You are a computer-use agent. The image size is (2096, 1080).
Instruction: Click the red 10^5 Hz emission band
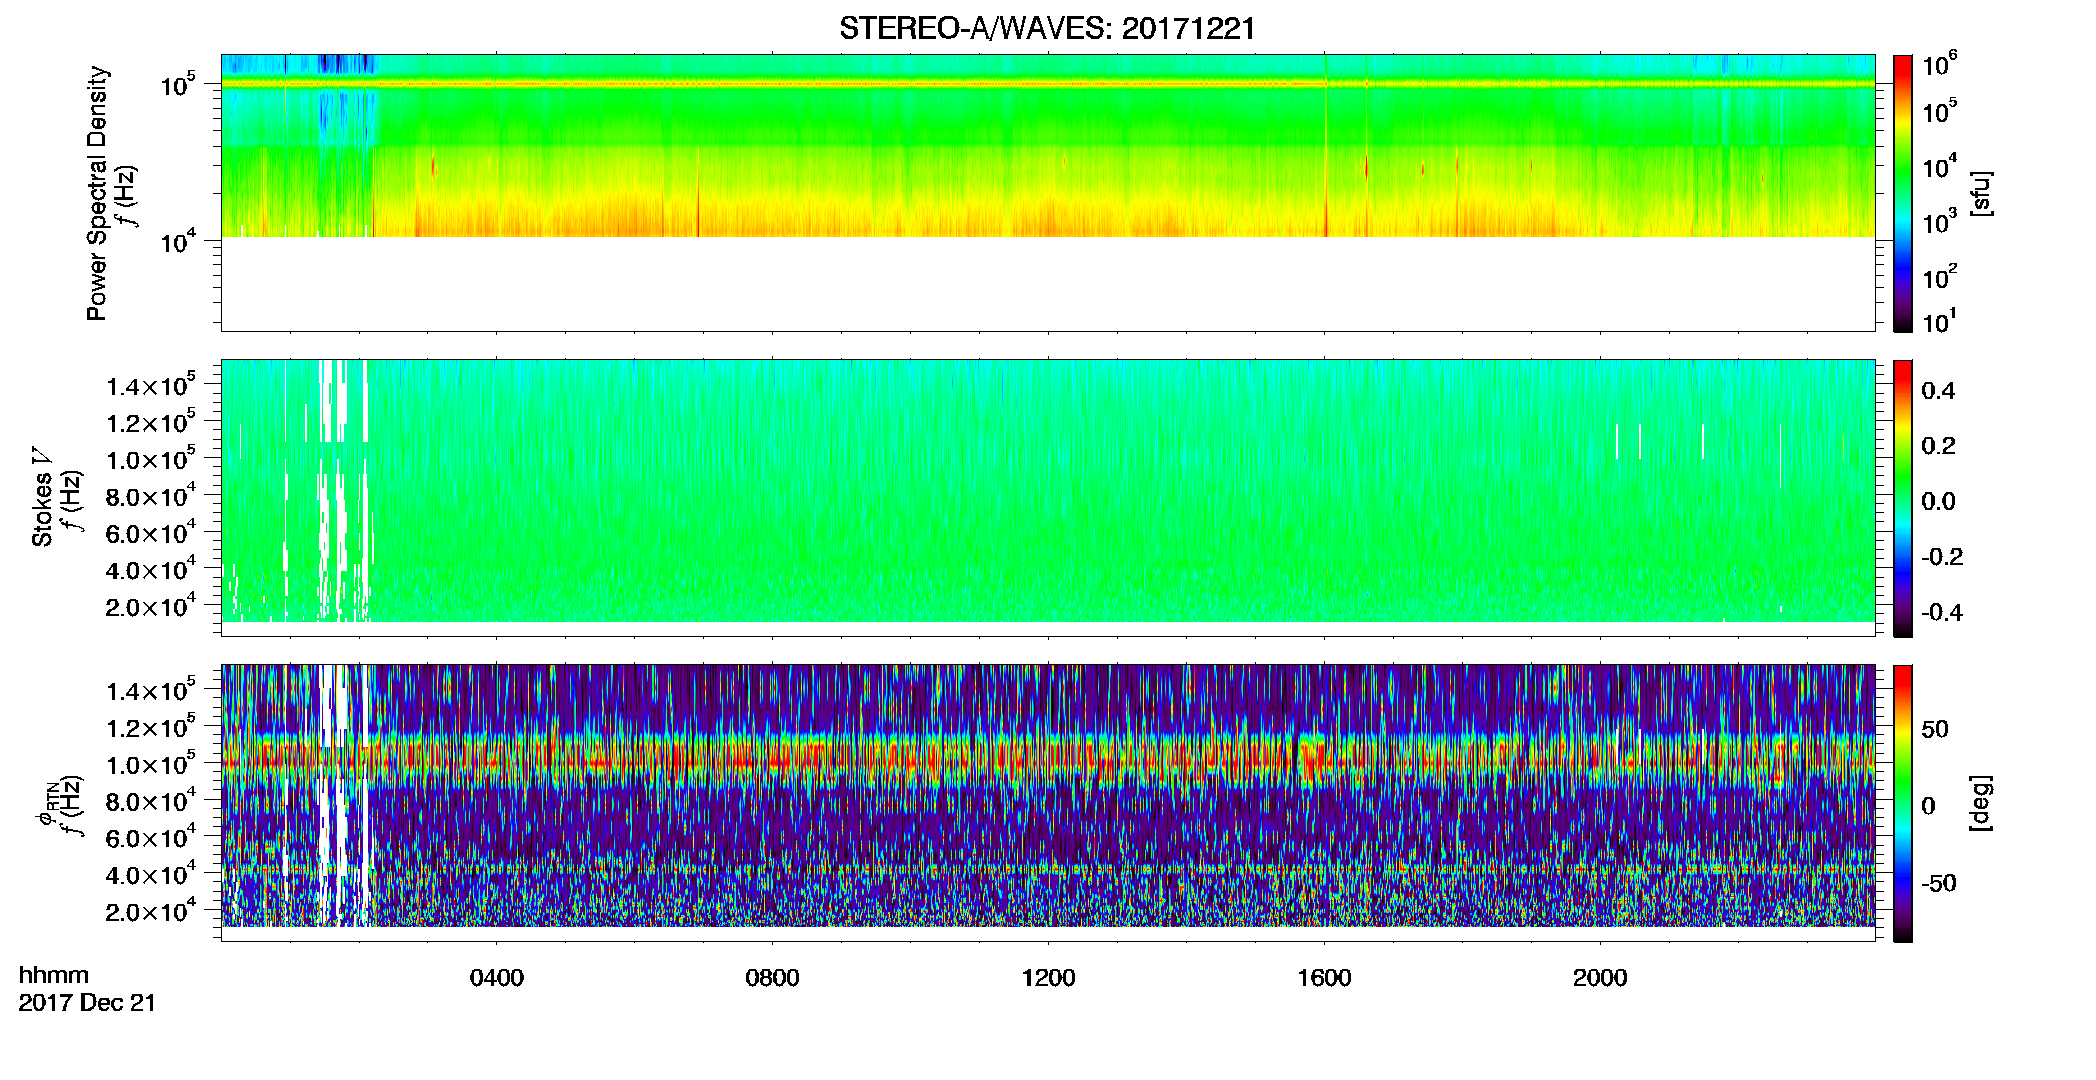(x=1047, y=84)
